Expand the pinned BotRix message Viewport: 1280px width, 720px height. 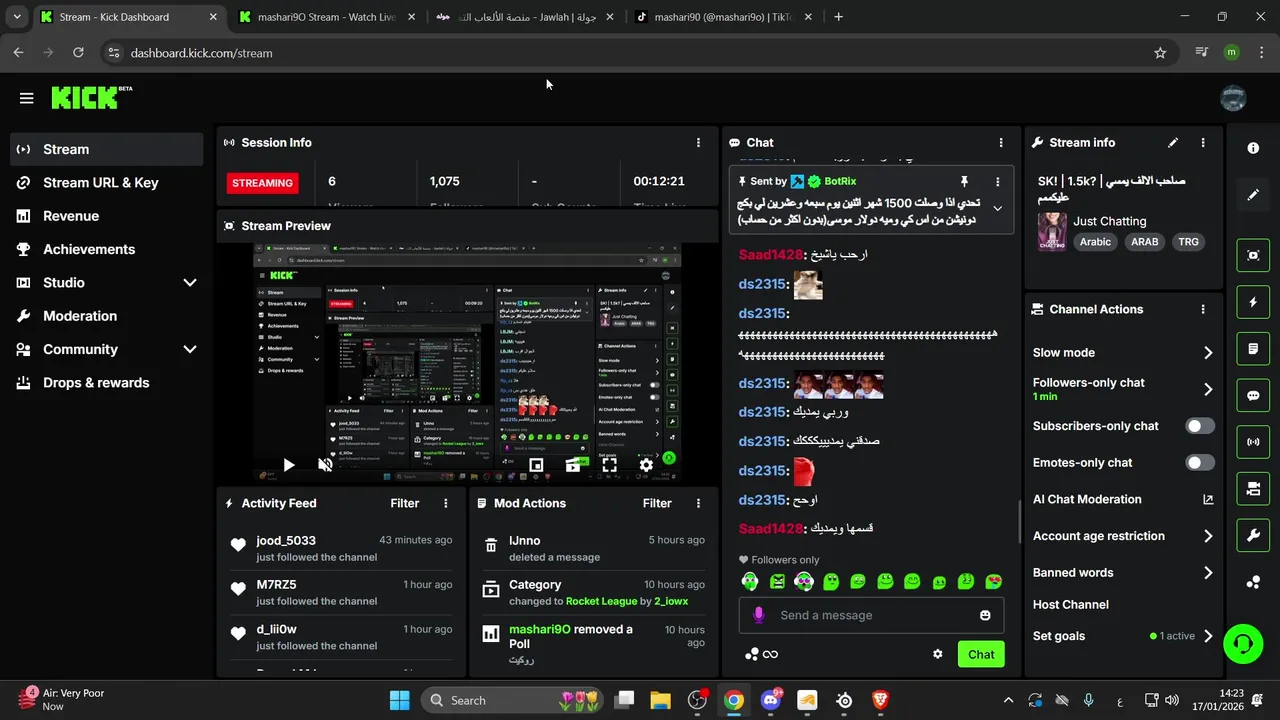pyautogui.click(x=997, y=209)
